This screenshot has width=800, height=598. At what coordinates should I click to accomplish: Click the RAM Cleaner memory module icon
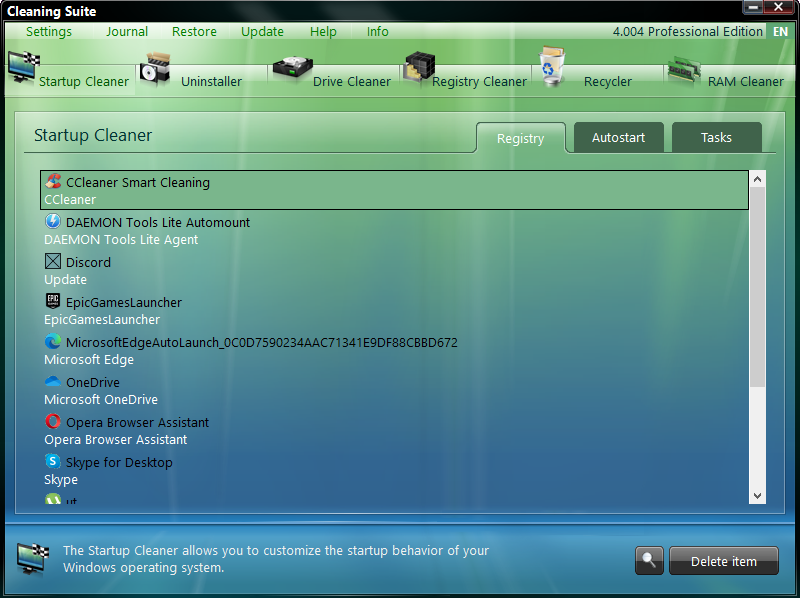(x=684, y=70)
